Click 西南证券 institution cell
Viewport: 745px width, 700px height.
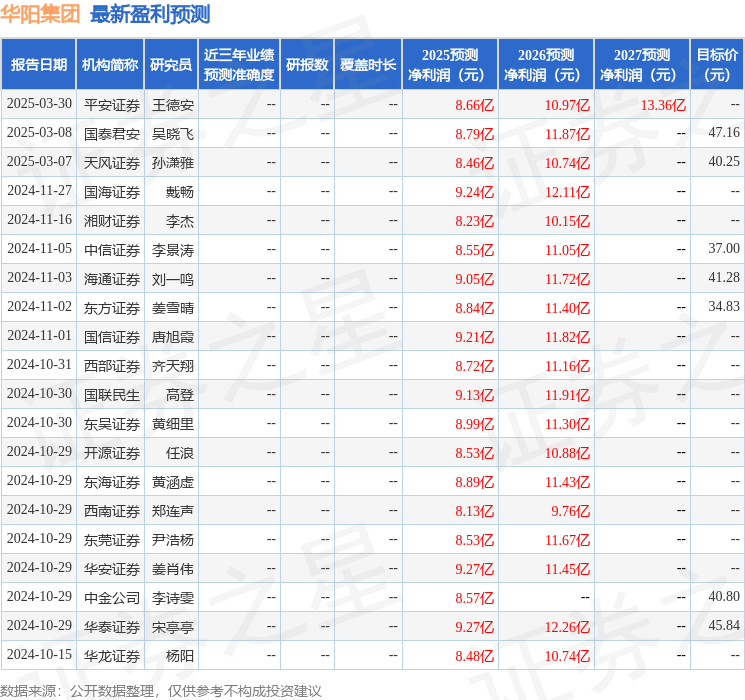point(112,511)
